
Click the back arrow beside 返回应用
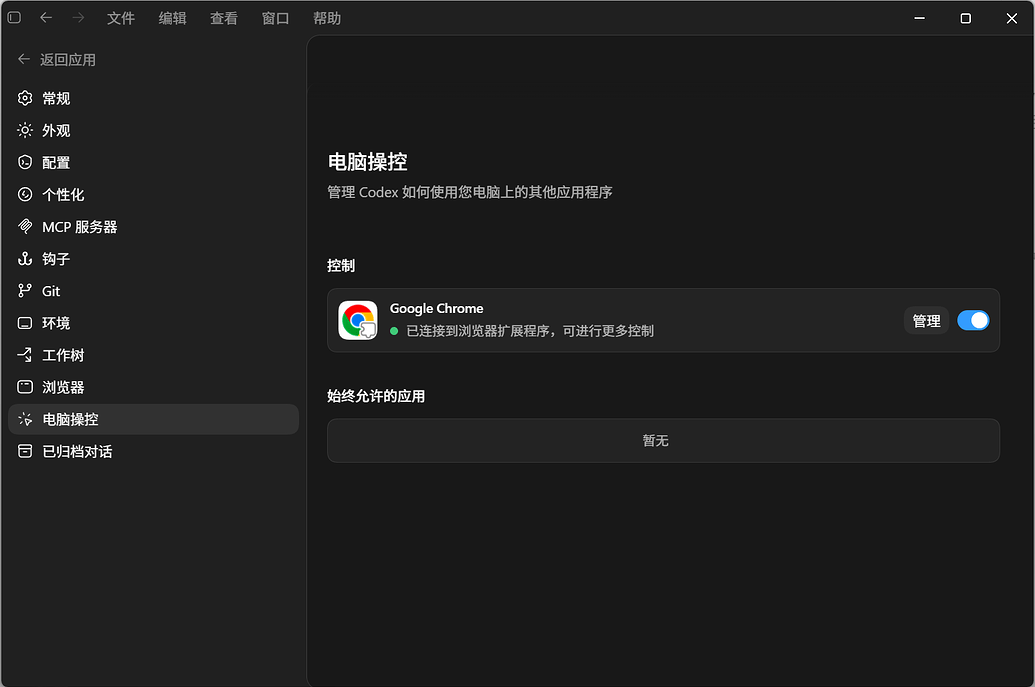(24, 59)
